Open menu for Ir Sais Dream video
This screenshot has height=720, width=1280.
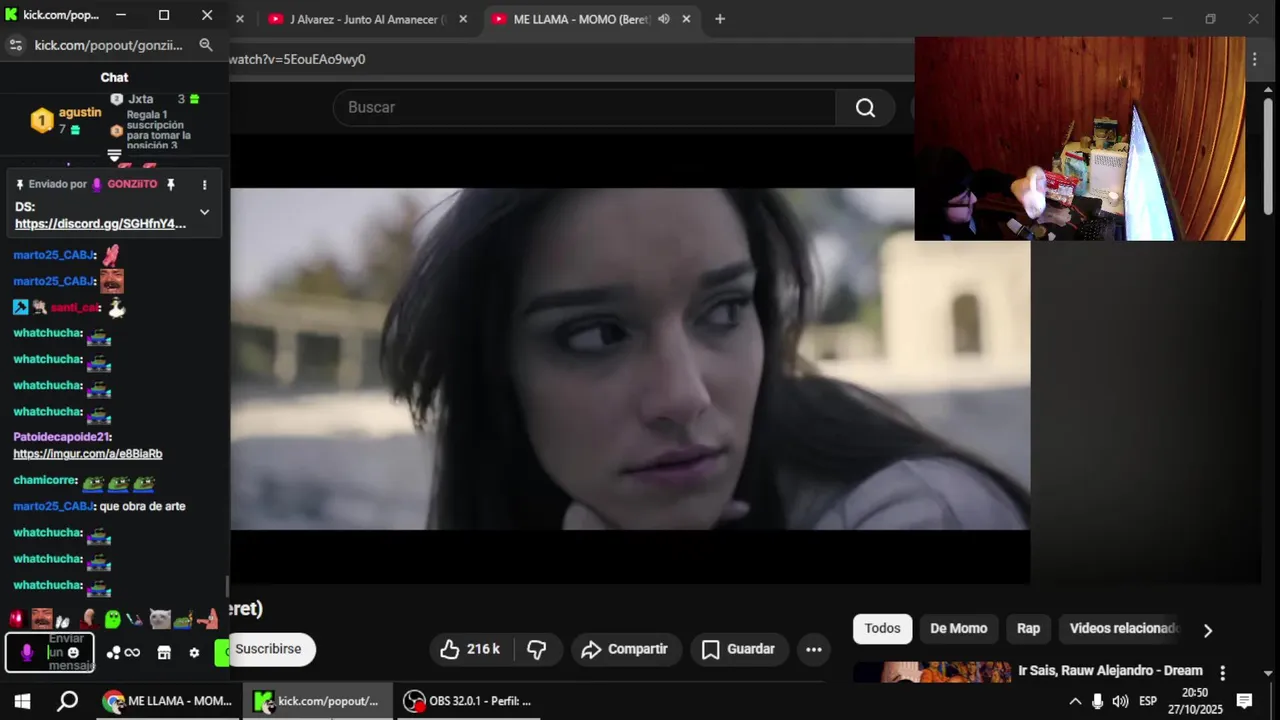[x=1222, y=672]
